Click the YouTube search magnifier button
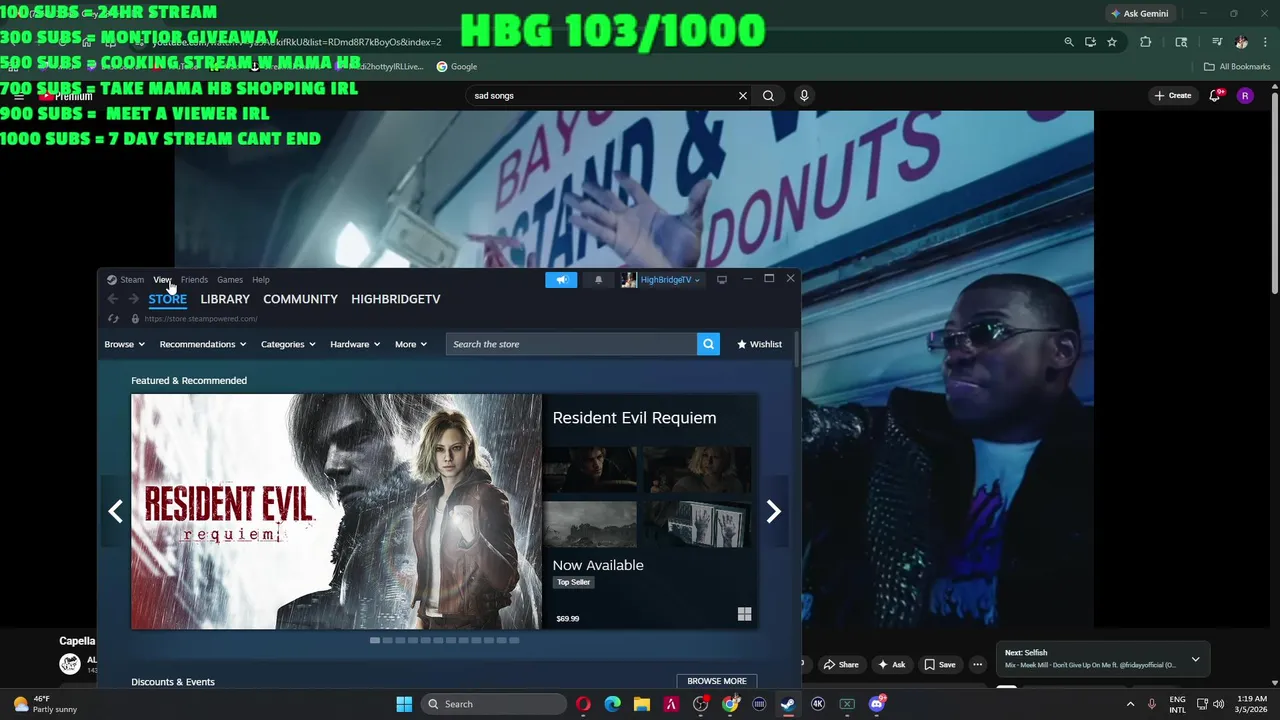 (x=768, y=96)
